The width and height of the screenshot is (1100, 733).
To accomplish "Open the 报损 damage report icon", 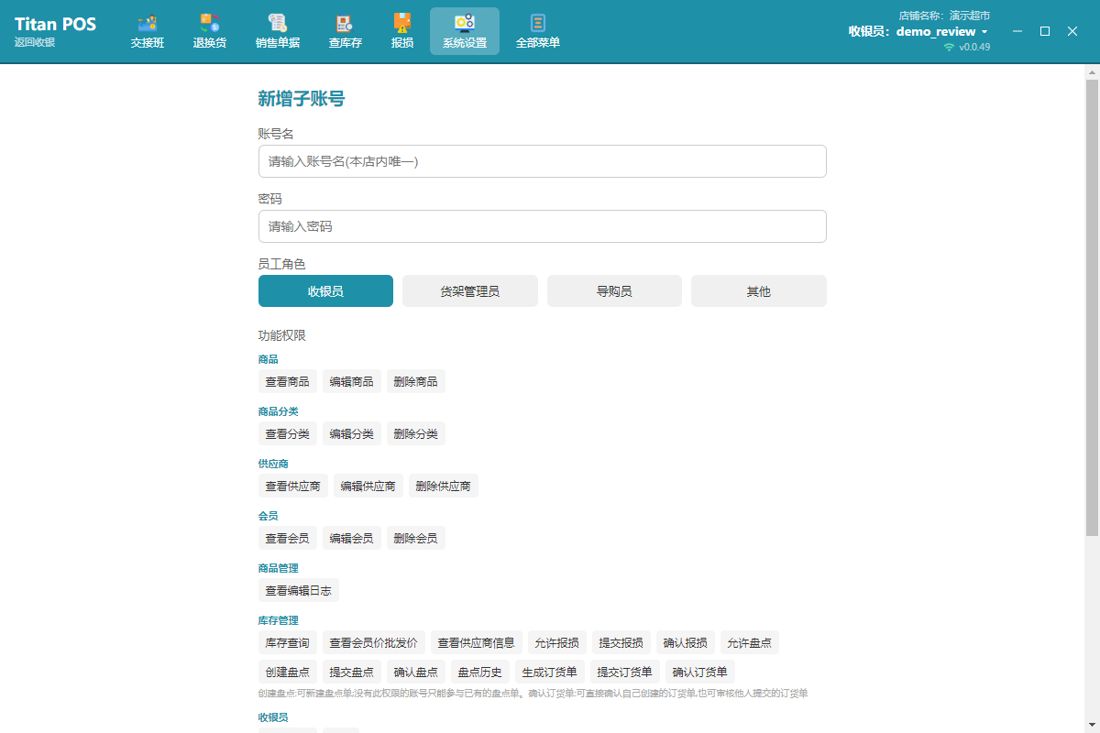I will pyautogui.click(x=402, y=32).
